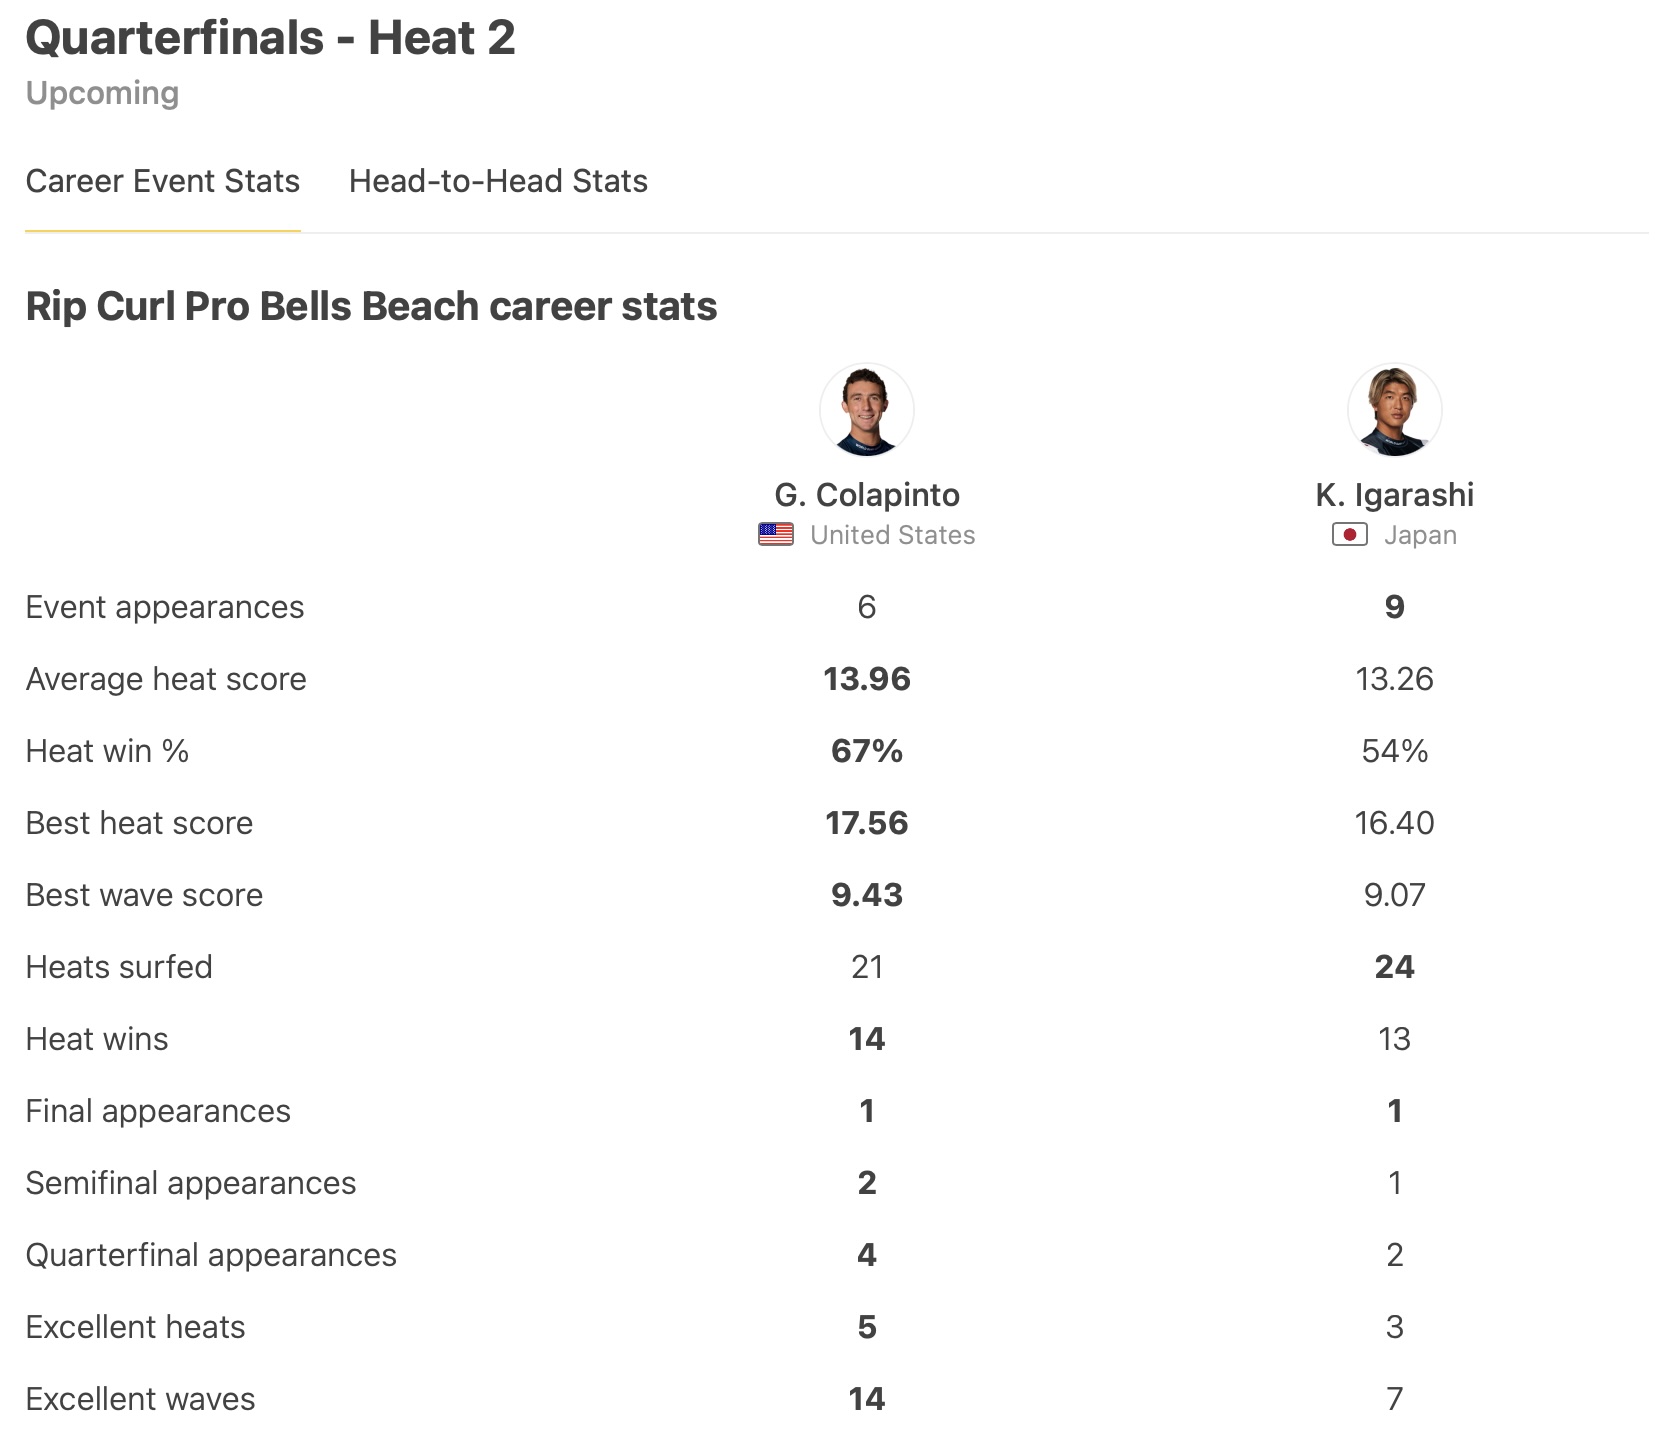The image size is (1676, 1454).
Task: Click the Upcoming status label
Action: pos(102,93)
